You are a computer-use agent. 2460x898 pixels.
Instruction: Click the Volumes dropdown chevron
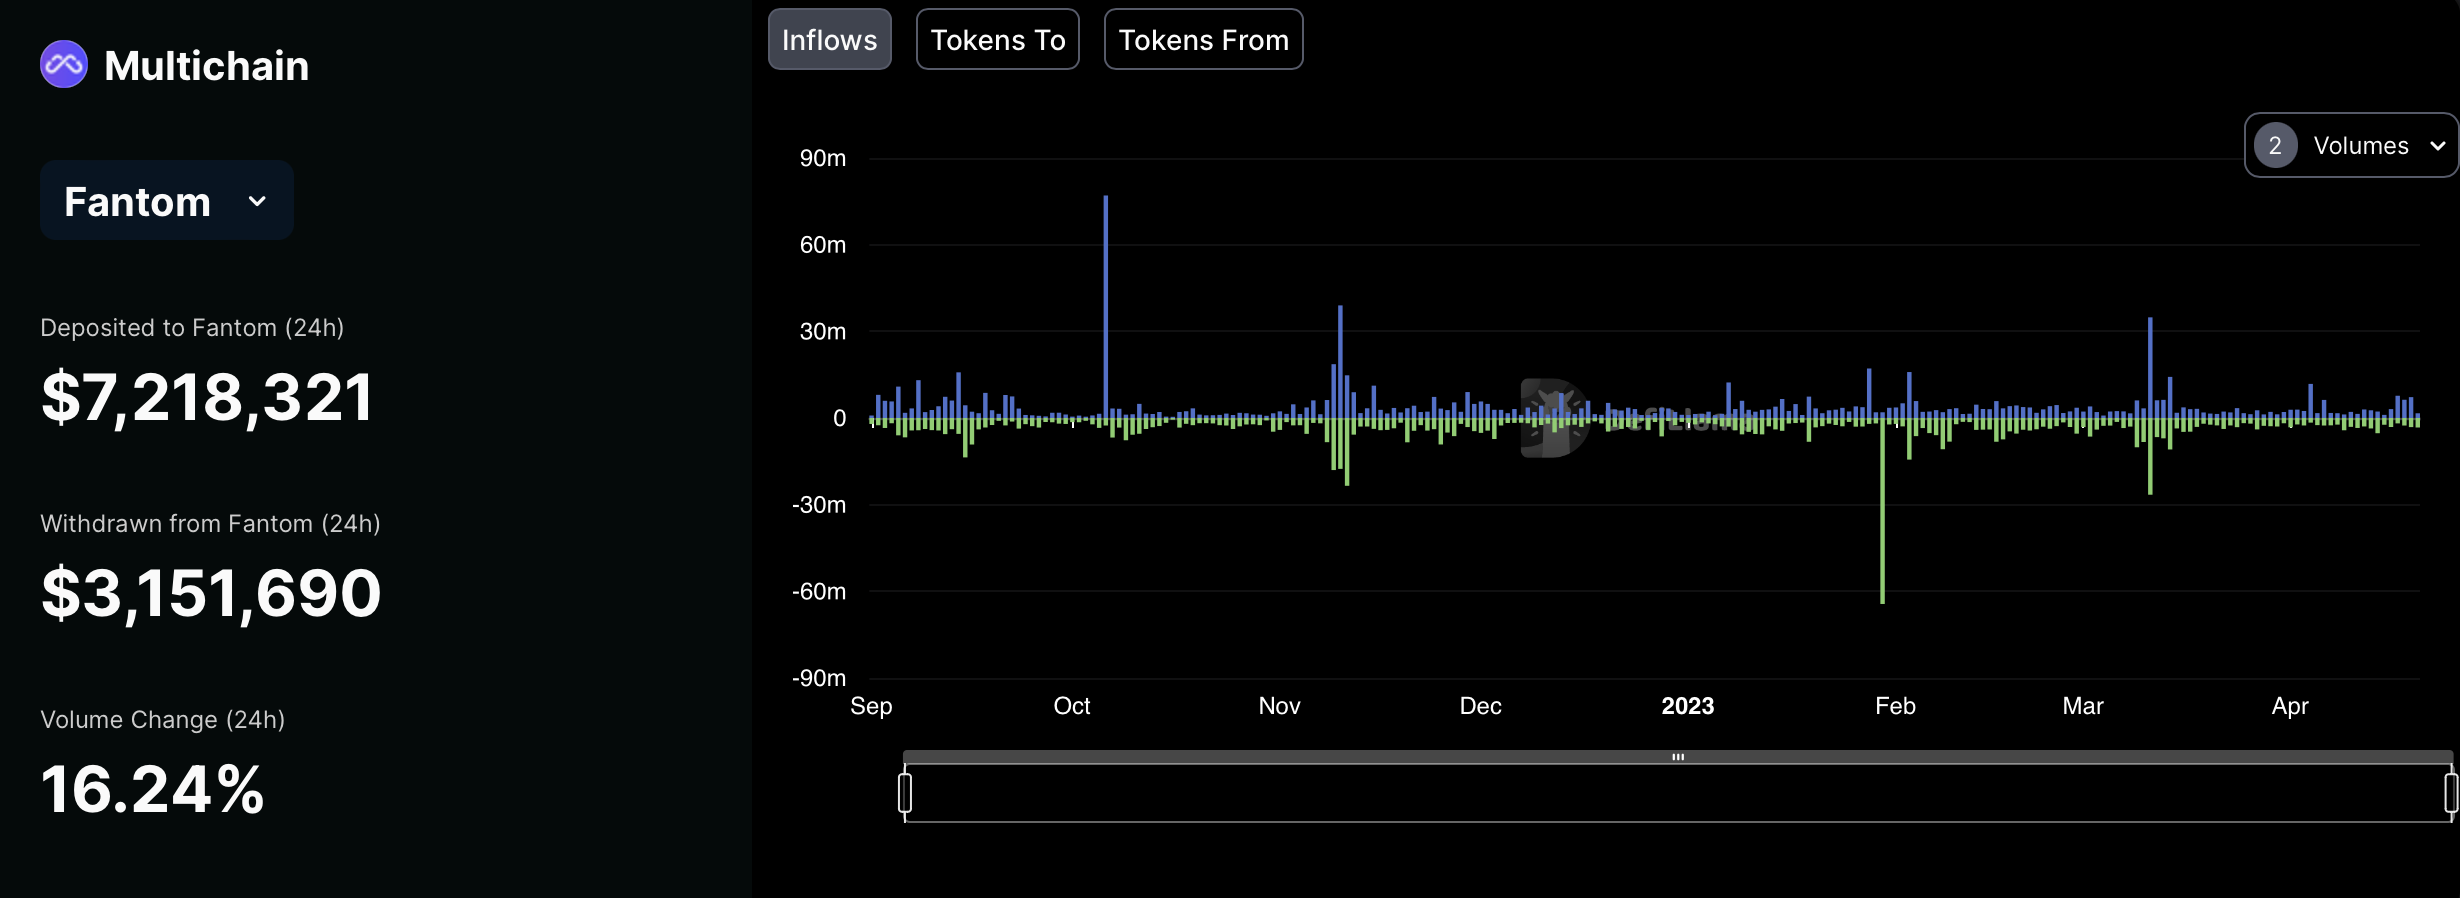2438,146
